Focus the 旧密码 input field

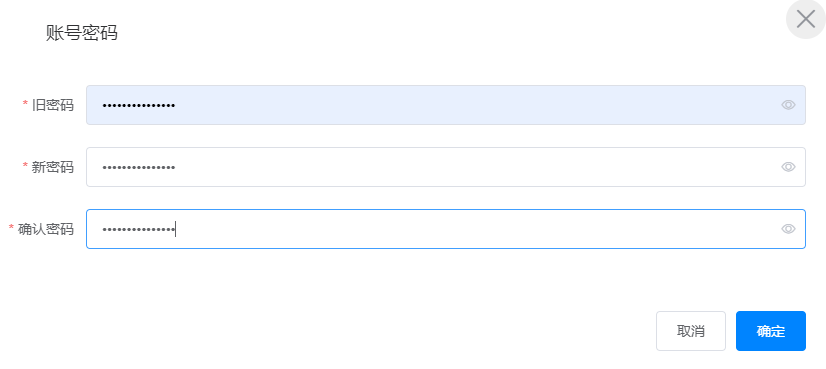pyautogui.click(x=446, y=105)
